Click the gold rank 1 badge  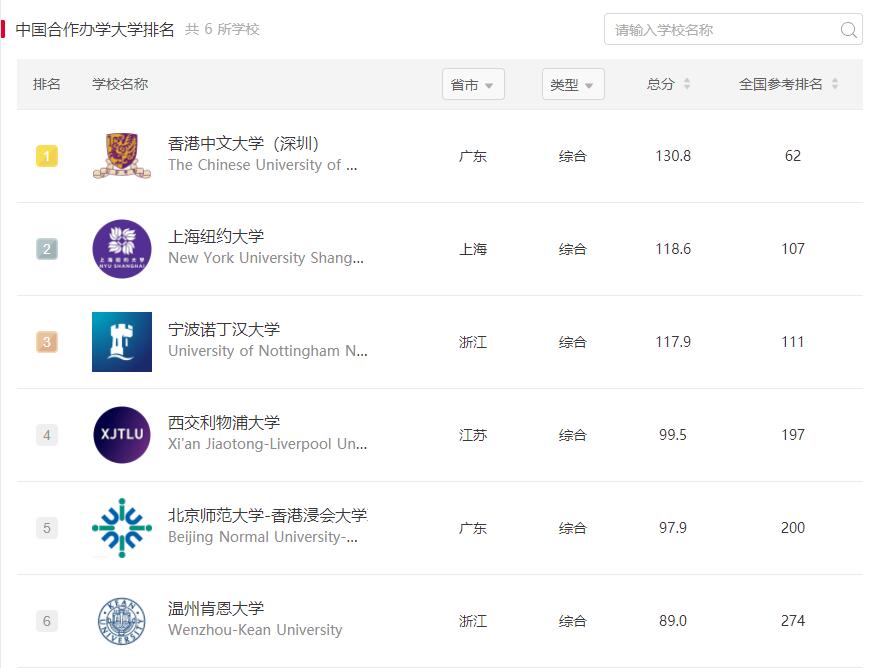click(x=47, y=156)
